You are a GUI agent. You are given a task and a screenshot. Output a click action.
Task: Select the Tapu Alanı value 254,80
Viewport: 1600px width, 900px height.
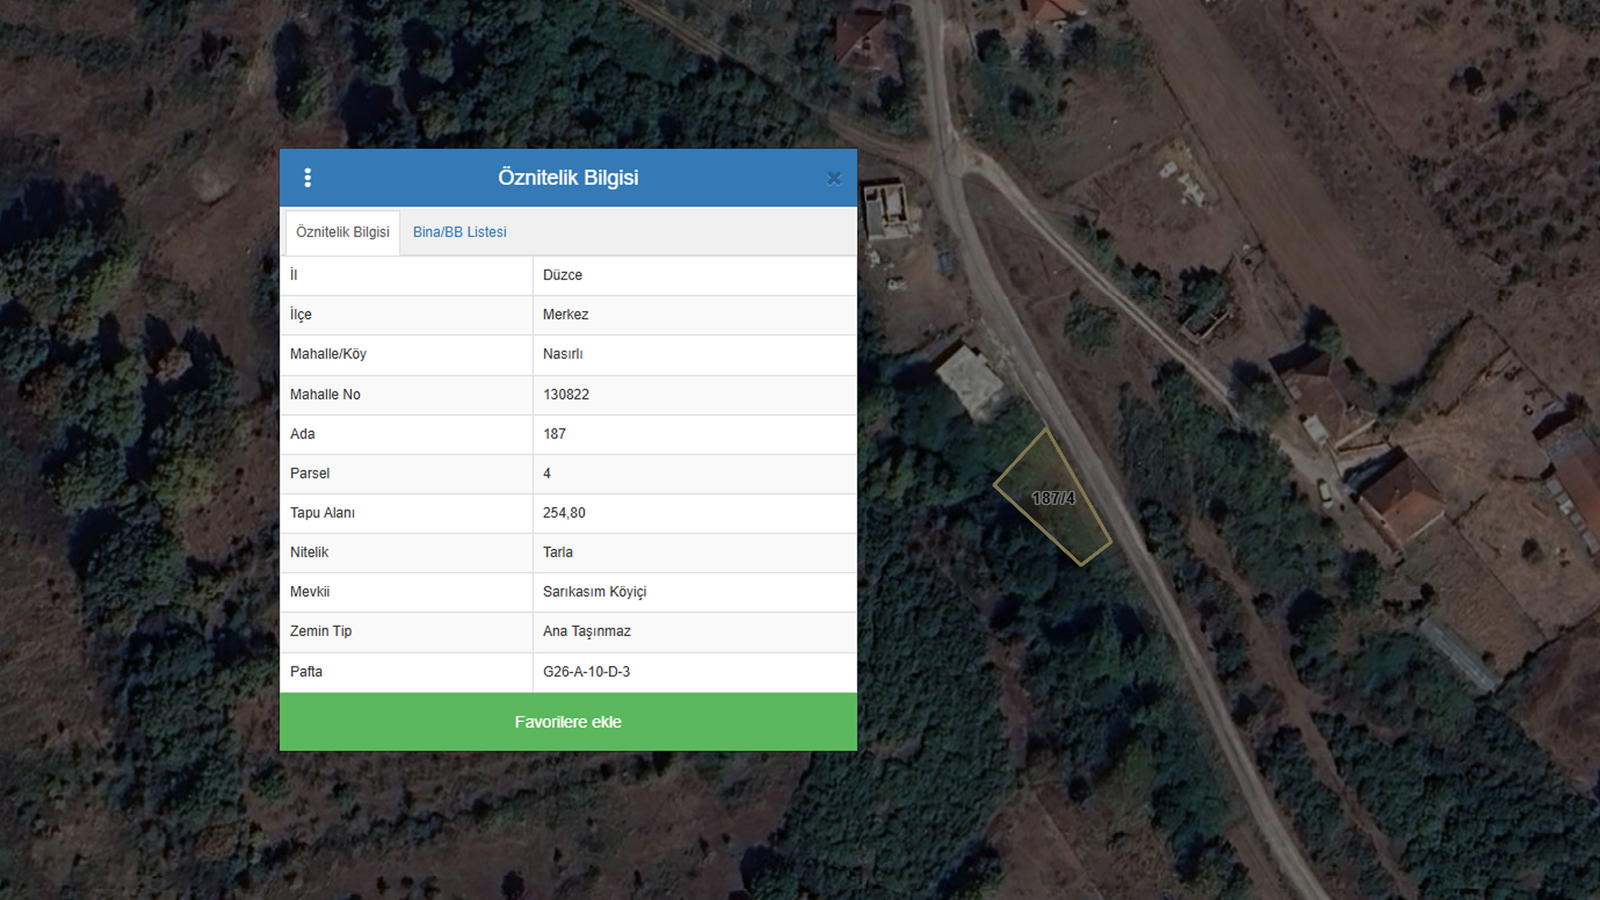pyautogui.click(x=564, y=513)
